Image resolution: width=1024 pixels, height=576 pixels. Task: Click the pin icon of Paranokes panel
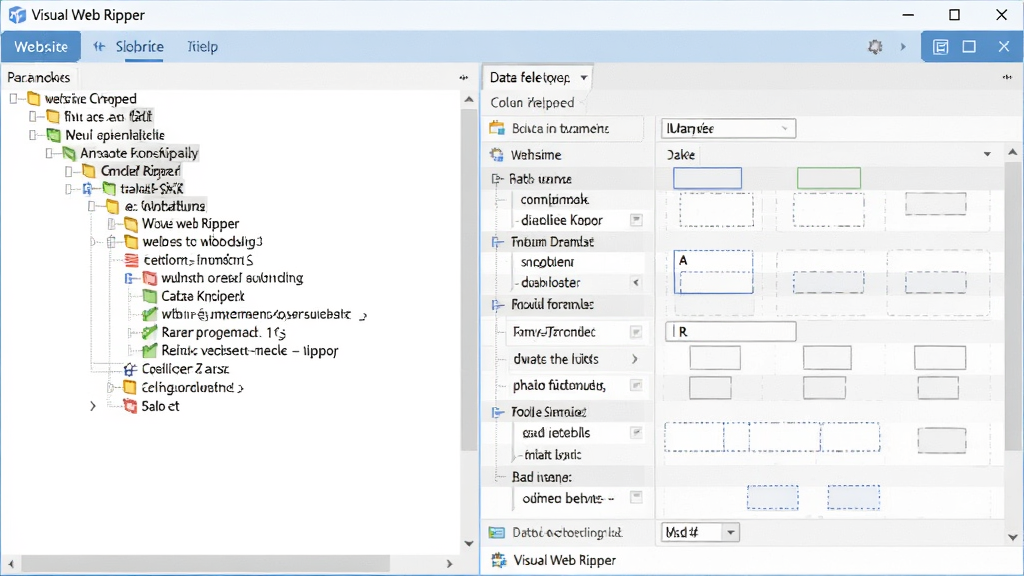pos(464,77)
